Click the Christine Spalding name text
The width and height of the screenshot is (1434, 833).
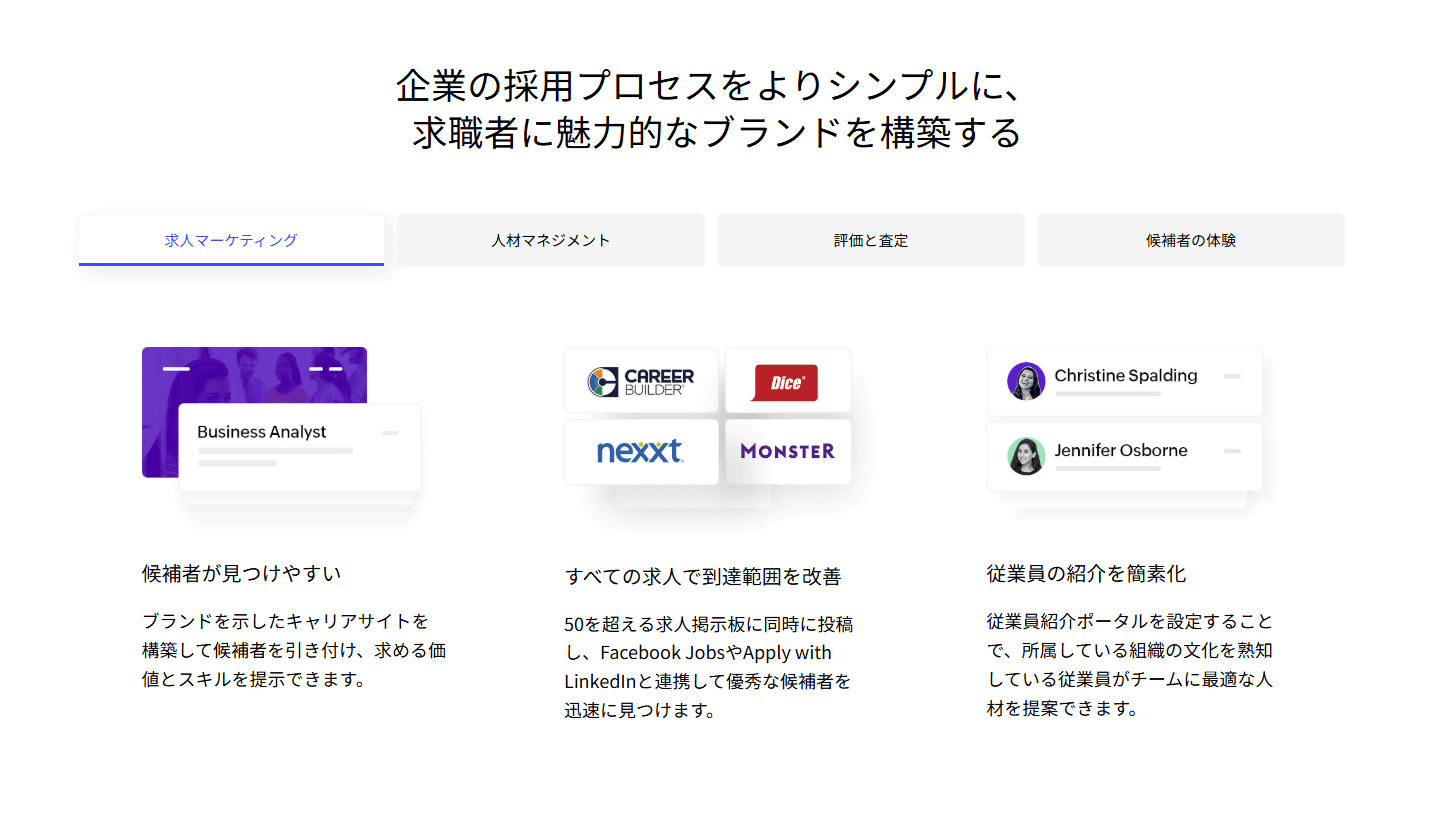[x=1126, y=376]
